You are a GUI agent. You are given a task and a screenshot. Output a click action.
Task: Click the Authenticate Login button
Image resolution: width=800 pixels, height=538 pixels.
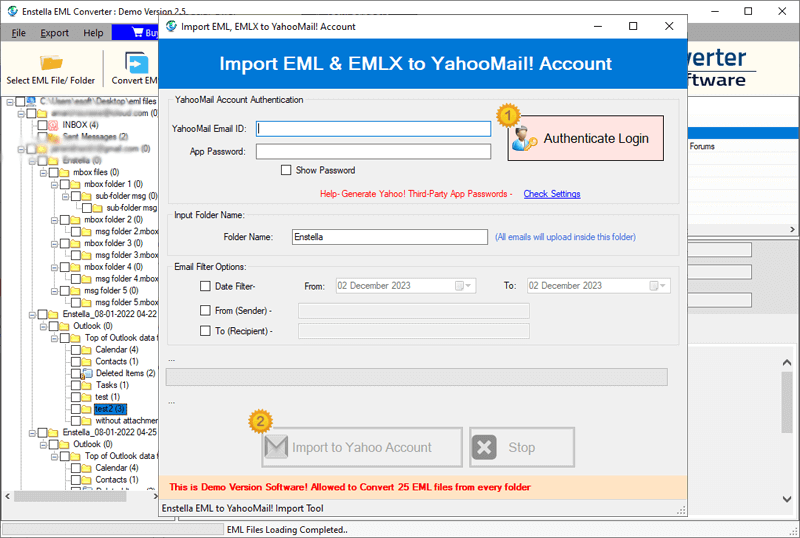coord(586,138)
